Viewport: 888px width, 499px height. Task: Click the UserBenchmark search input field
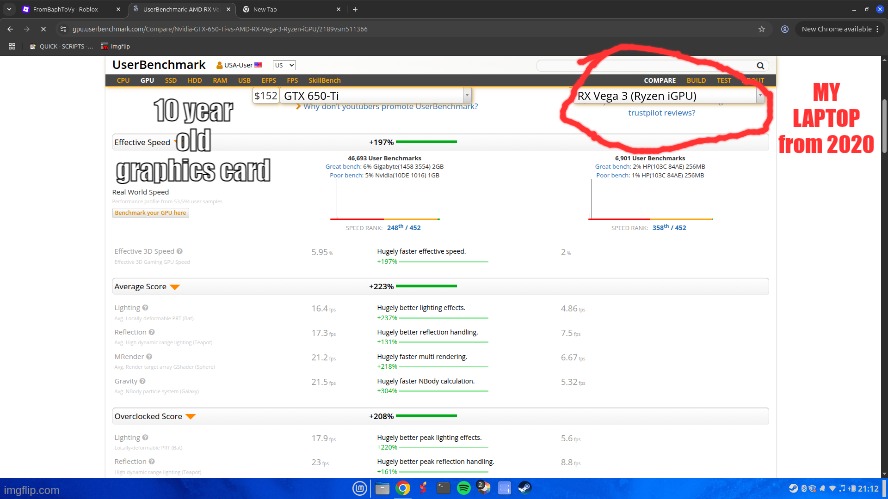(x=646, y=66)
